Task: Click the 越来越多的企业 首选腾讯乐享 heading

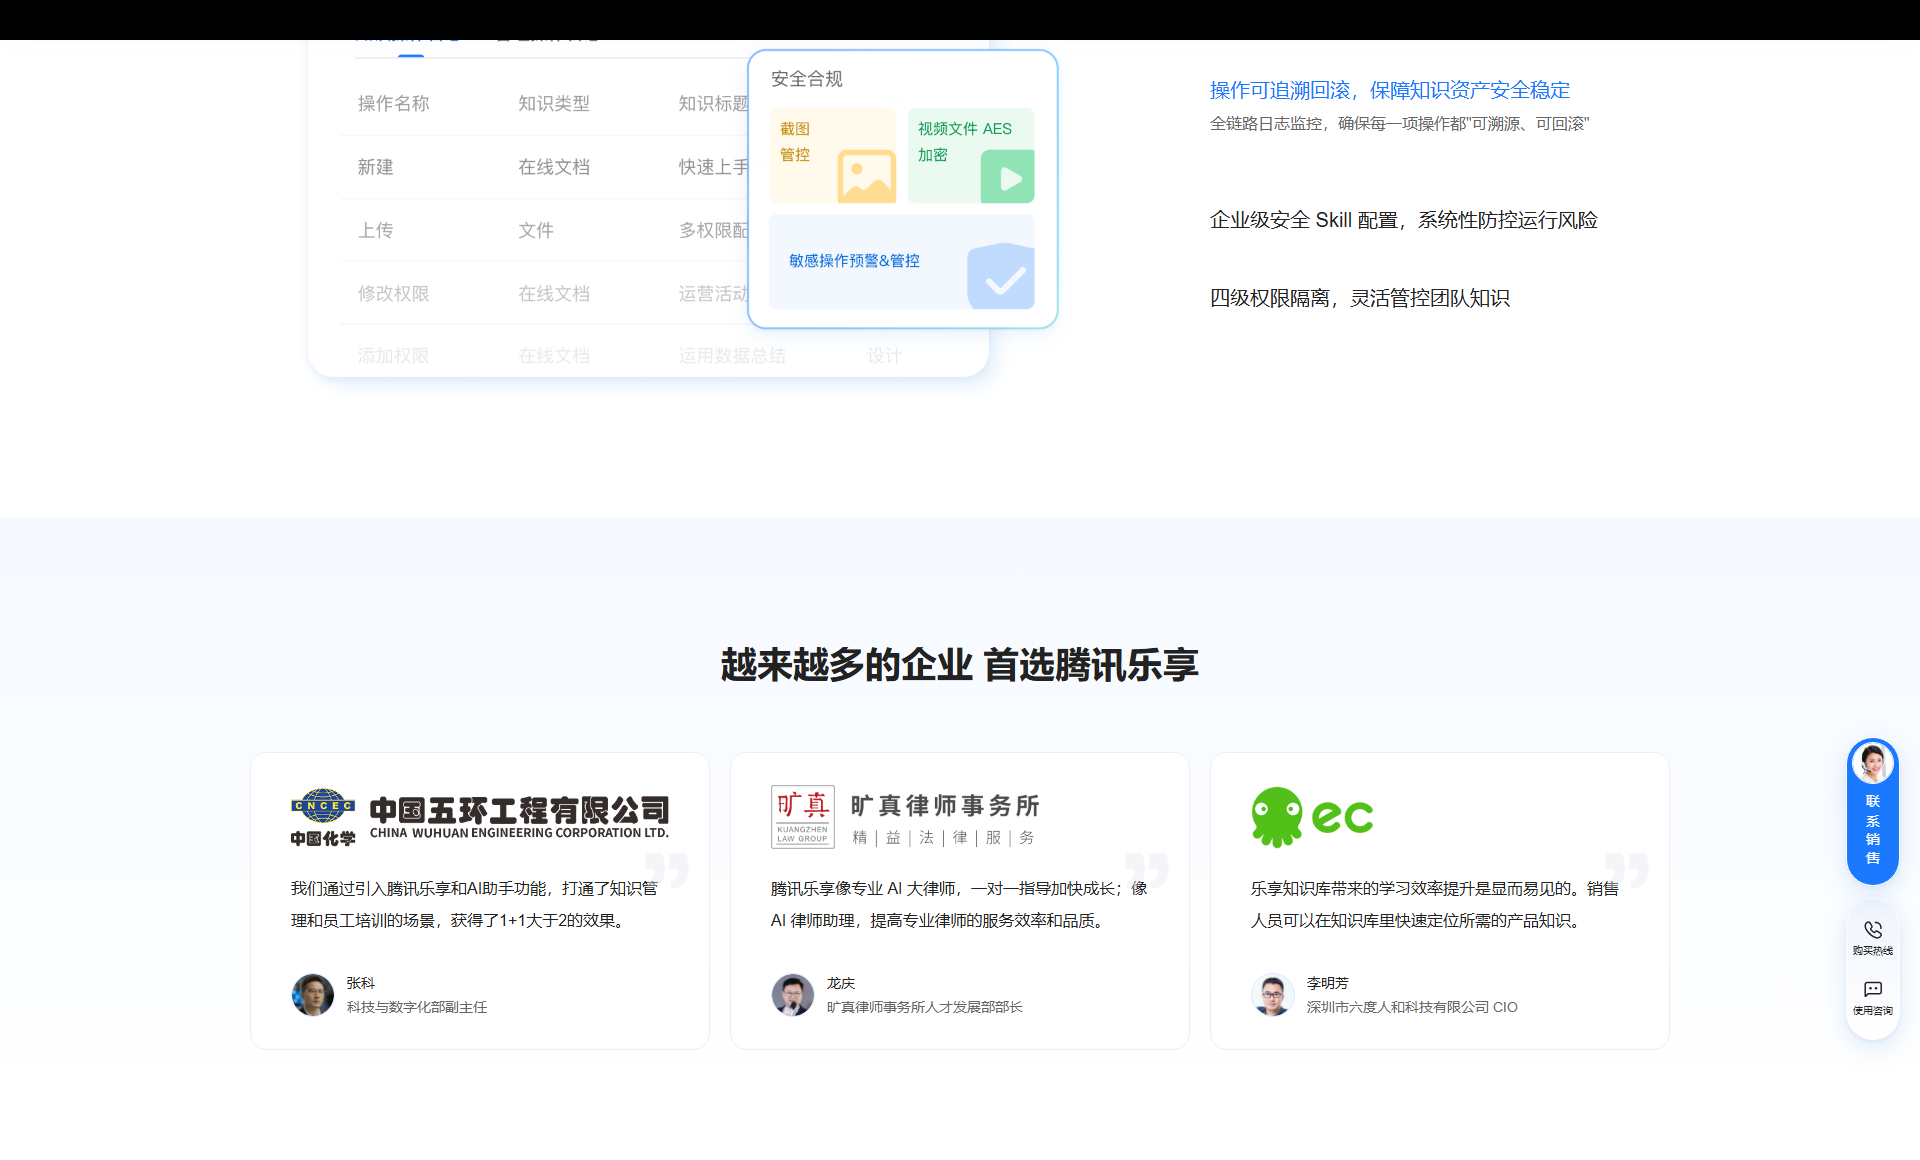Action: click(x=960, y=665)
